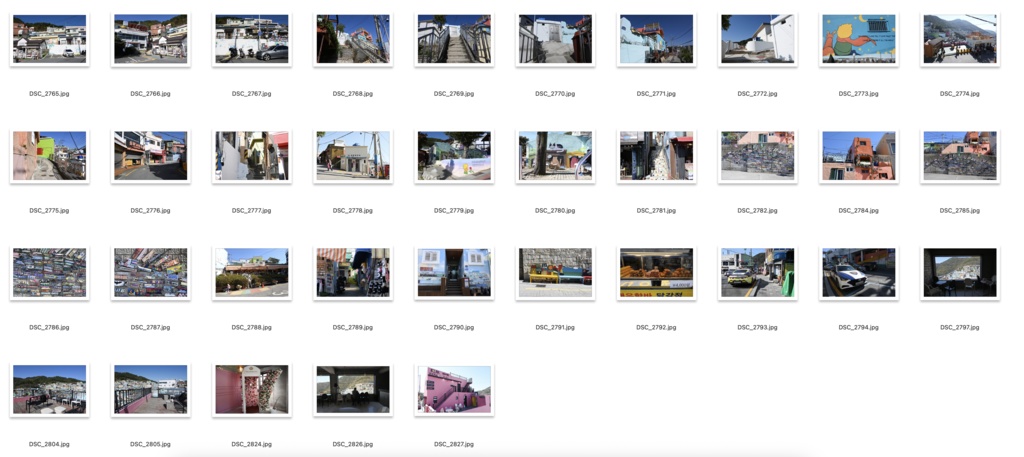The image size is (1024, 457).
Task: Select the DSC_2827.jpg pink building thumbnail
Action: (x=455, y=390)
